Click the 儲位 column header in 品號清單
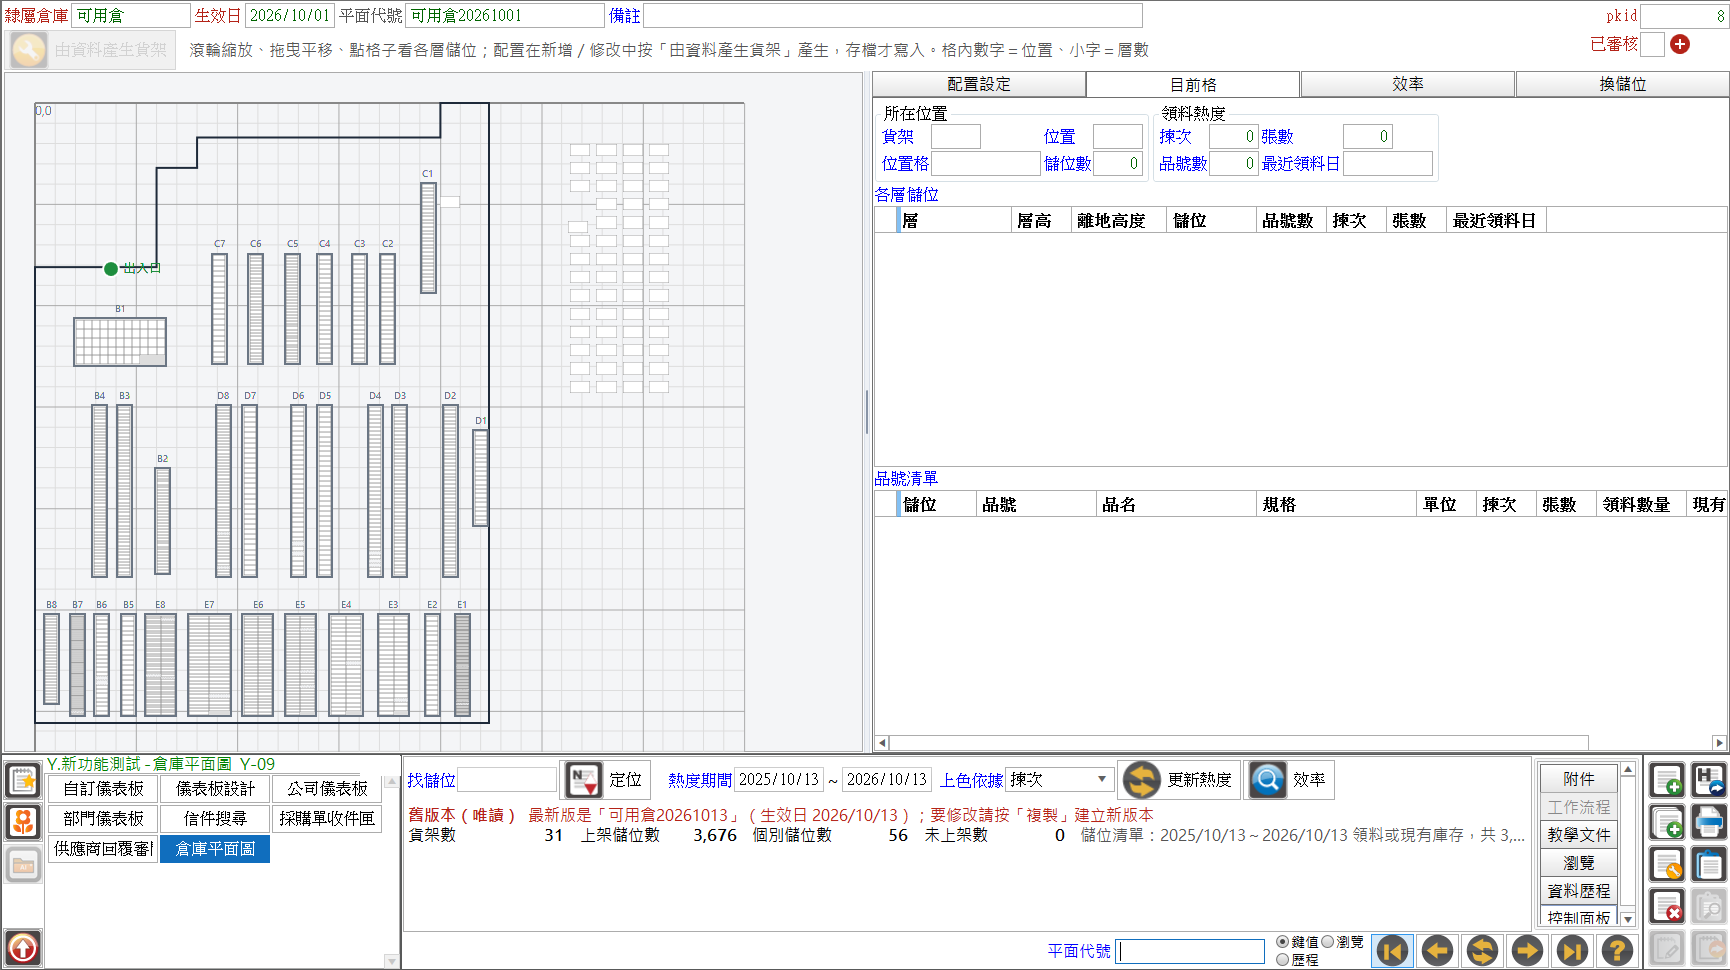This screenshot has width=1730, height=970. pos(937,505)
